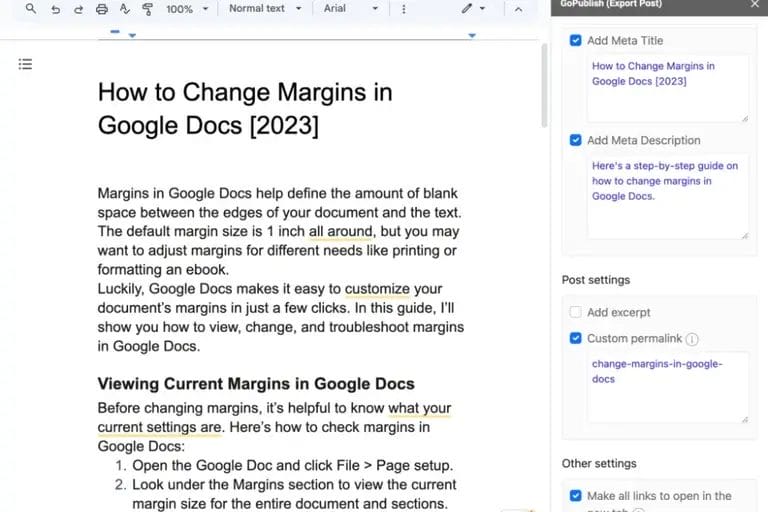Toggle the Custom permalink checkbox
768x512 pixels.
coord(576,338)
